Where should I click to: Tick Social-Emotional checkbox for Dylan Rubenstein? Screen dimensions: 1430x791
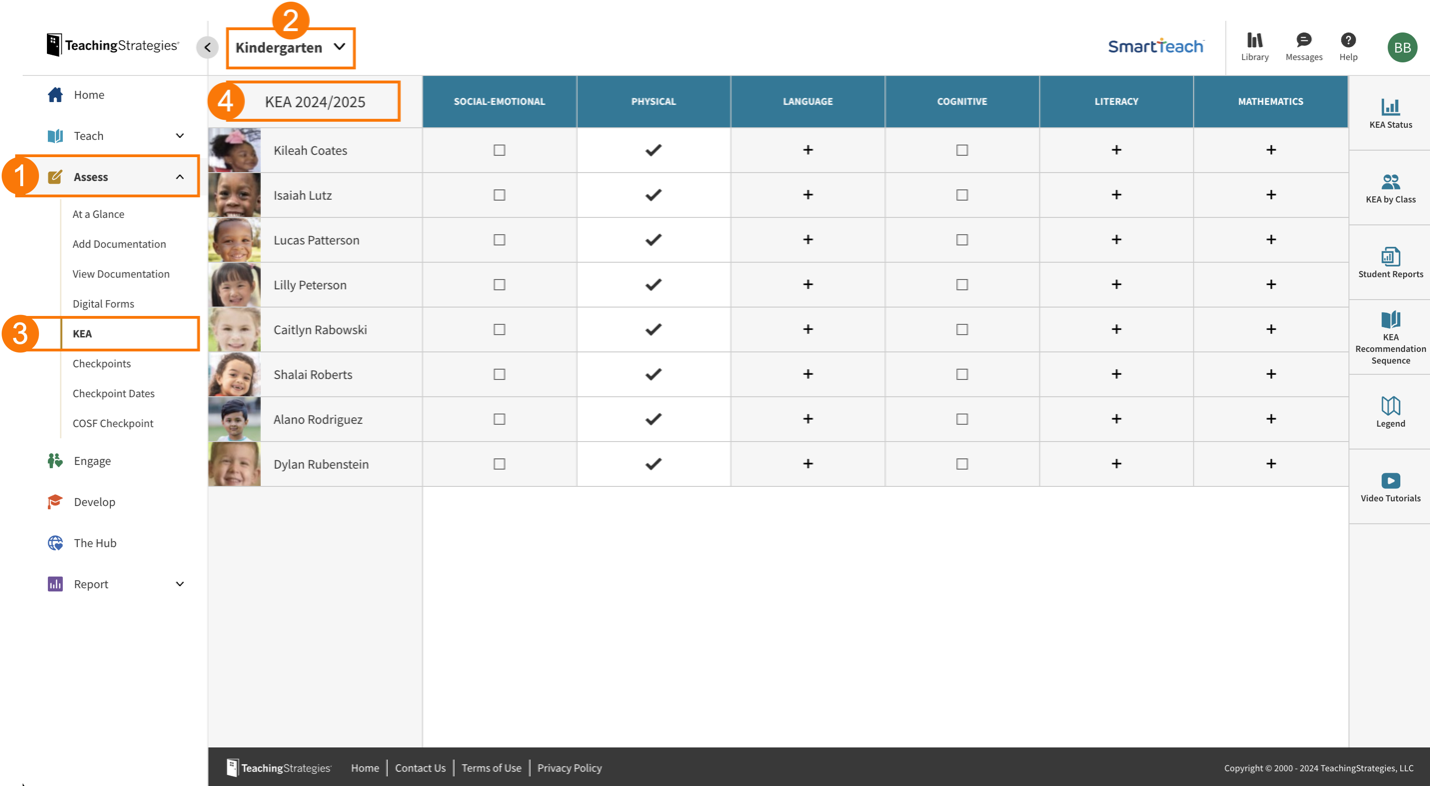coord(499,464)
